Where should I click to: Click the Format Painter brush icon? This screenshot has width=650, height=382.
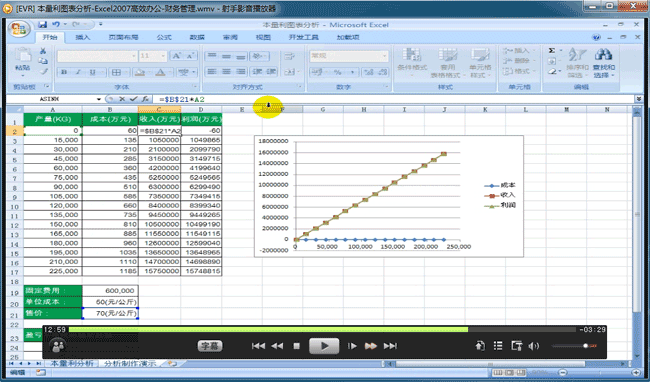(43, 72)
